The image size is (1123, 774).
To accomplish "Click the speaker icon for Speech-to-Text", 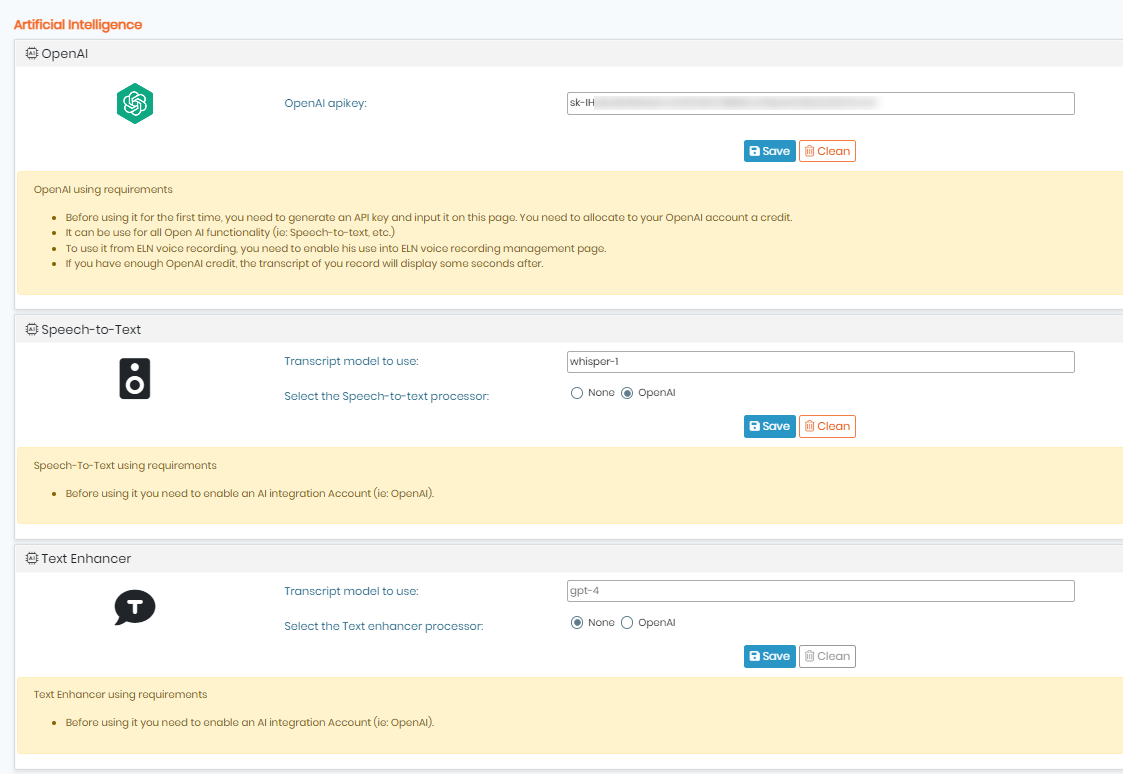I will 135,378.
